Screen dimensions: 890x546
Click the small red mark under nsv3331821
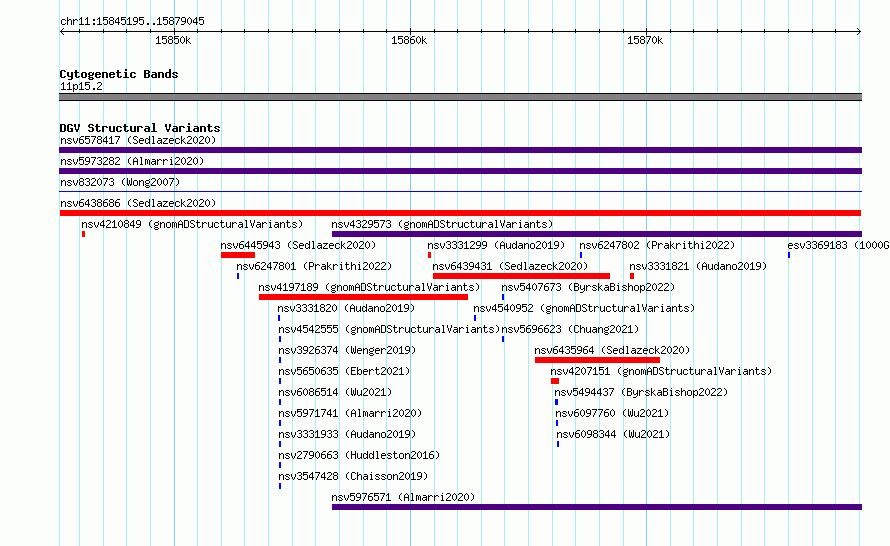tap(632, 276)
